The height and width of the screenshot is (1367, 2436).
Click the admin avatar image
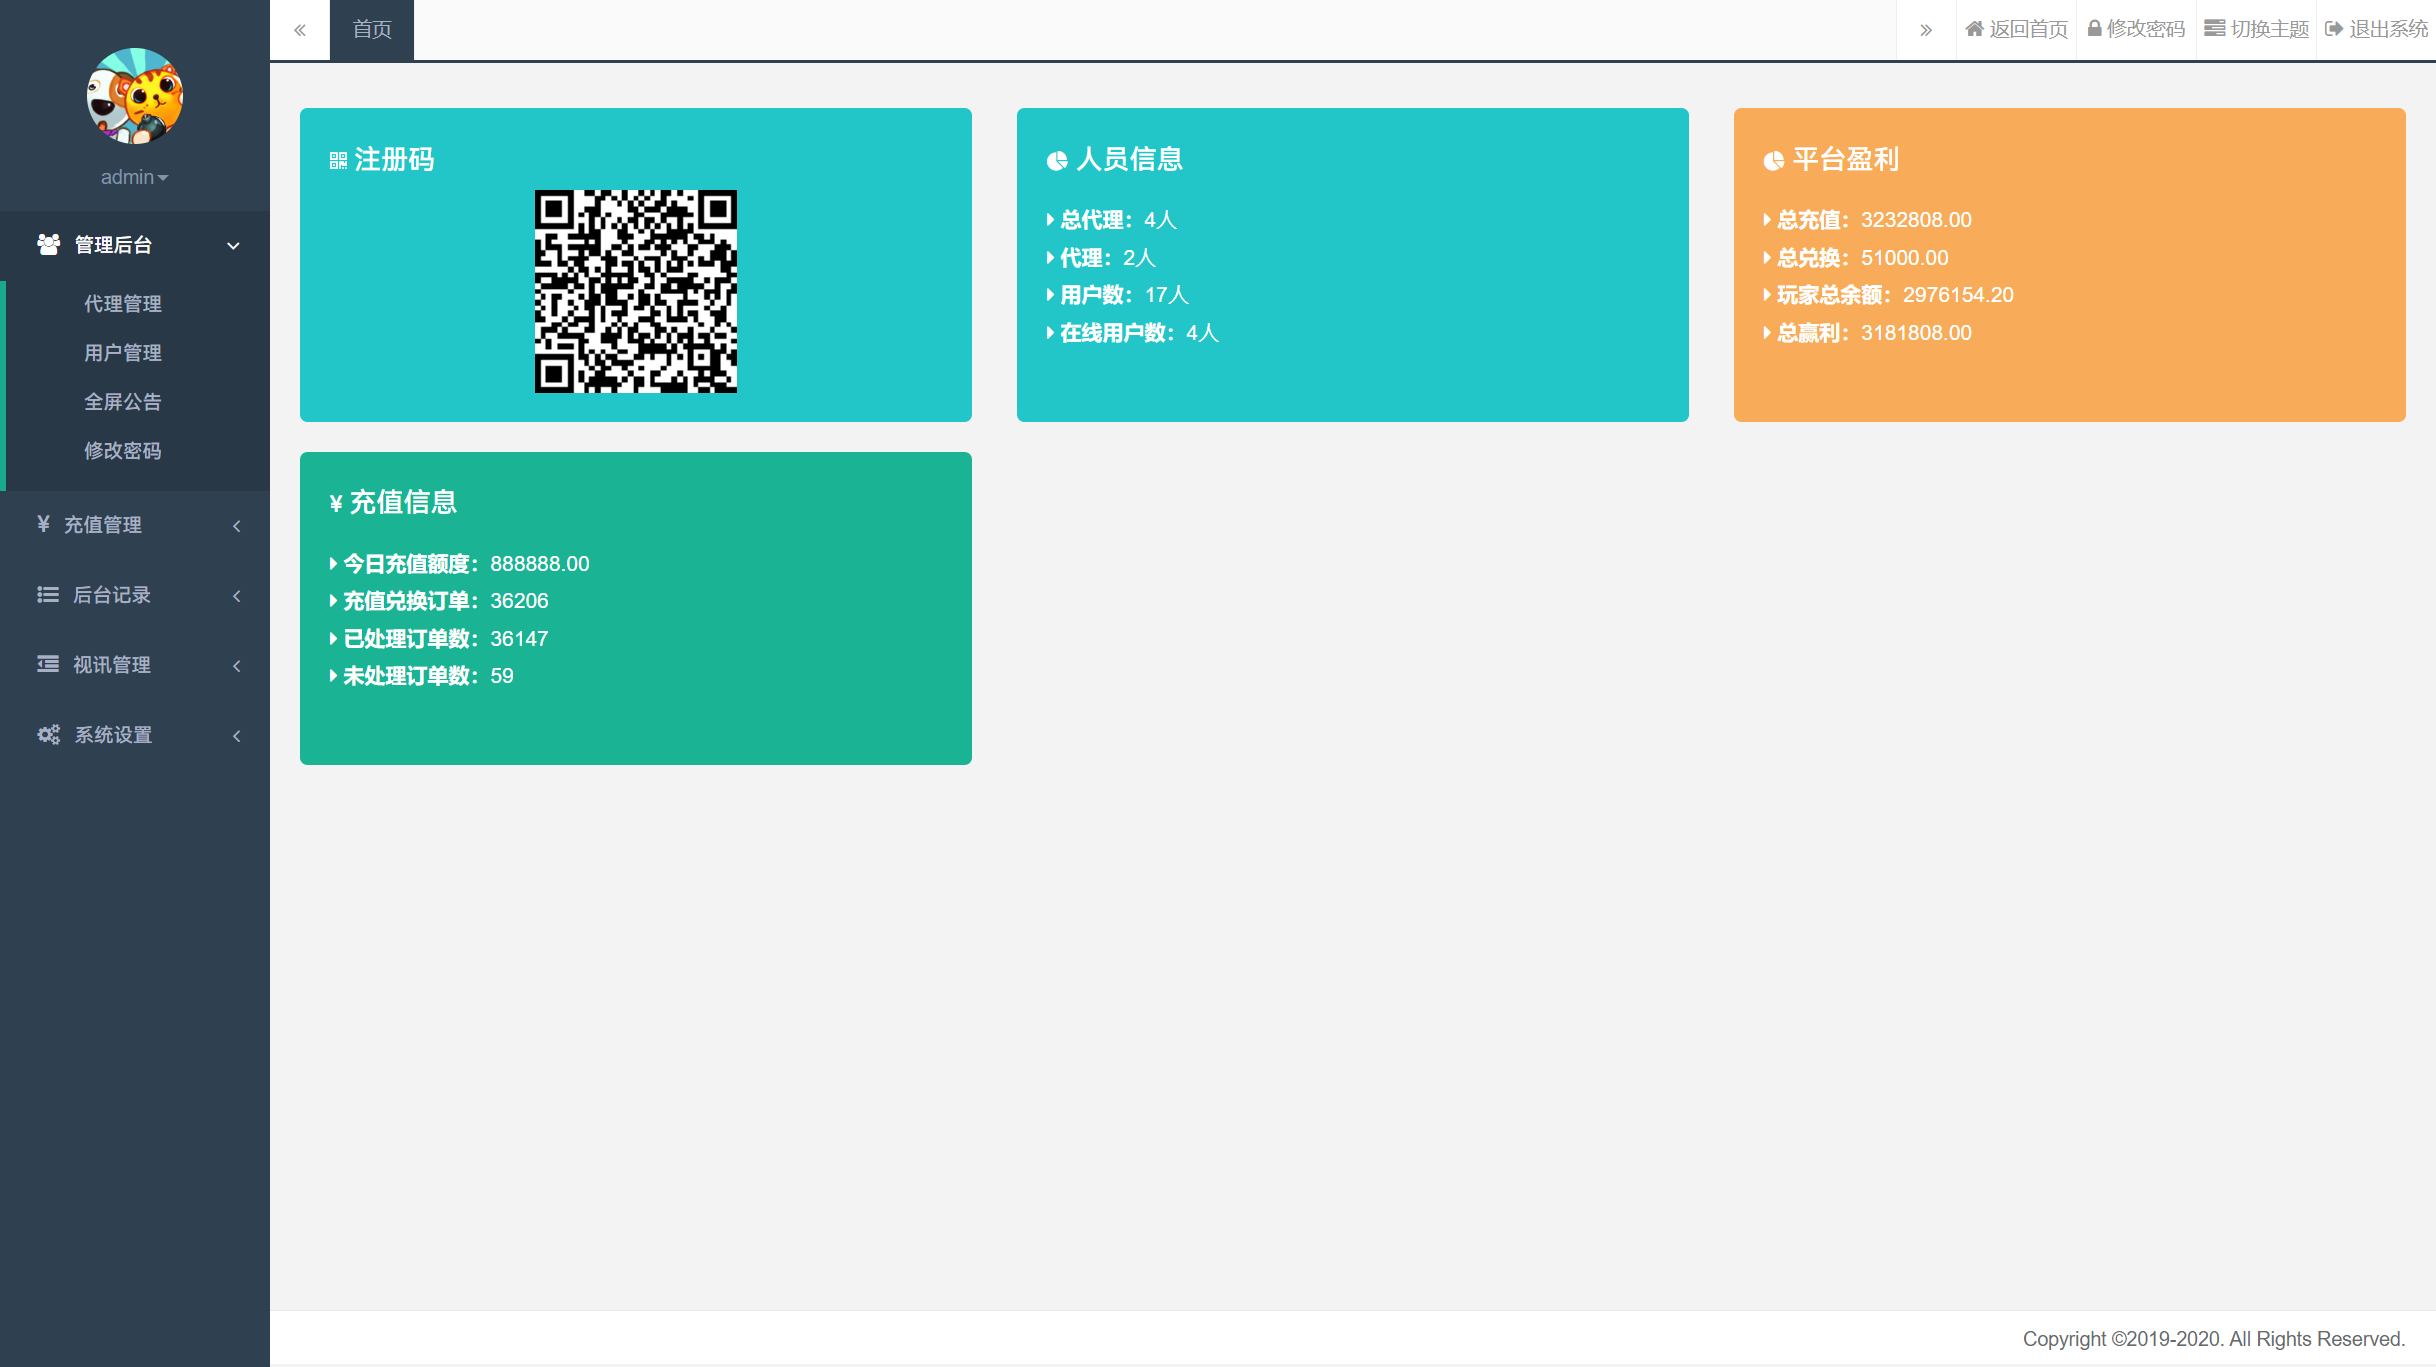coord(134,96)
